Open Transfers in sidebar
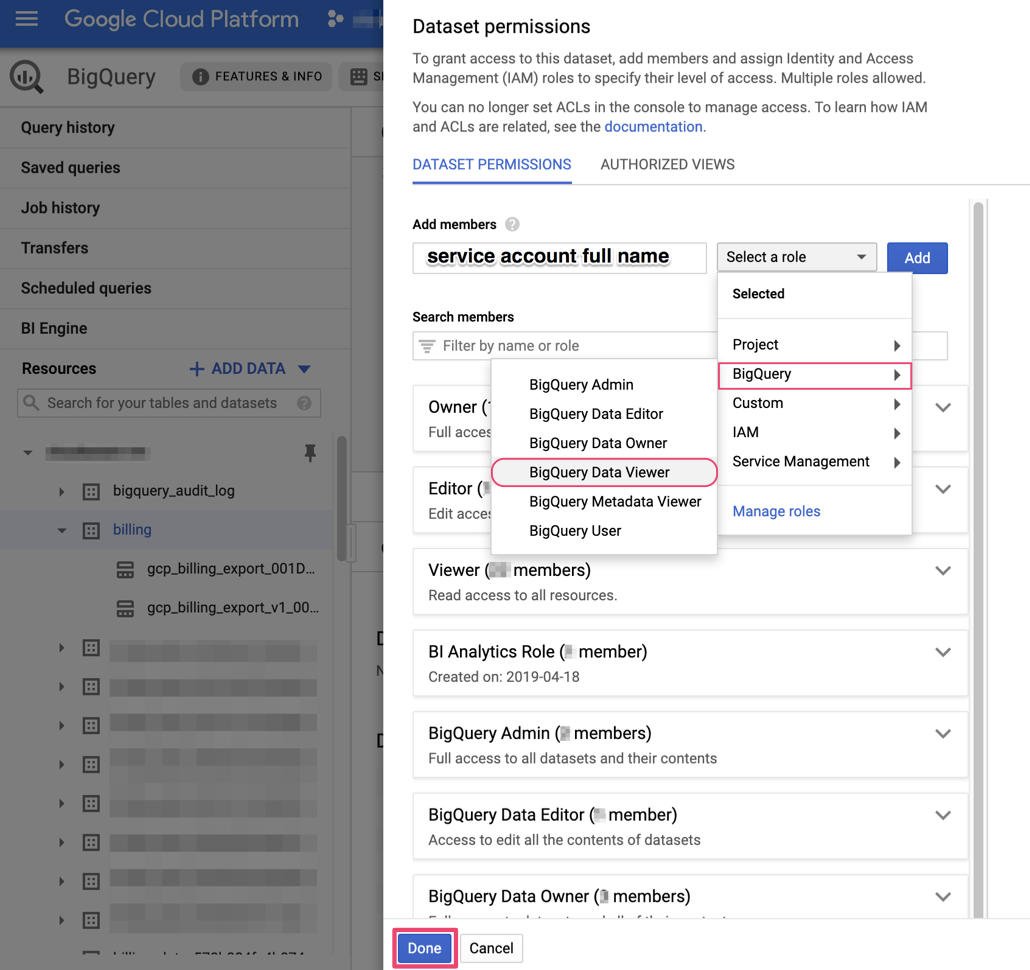The image size is (1030, 970). pyautogui.click(x=175, y=248)
